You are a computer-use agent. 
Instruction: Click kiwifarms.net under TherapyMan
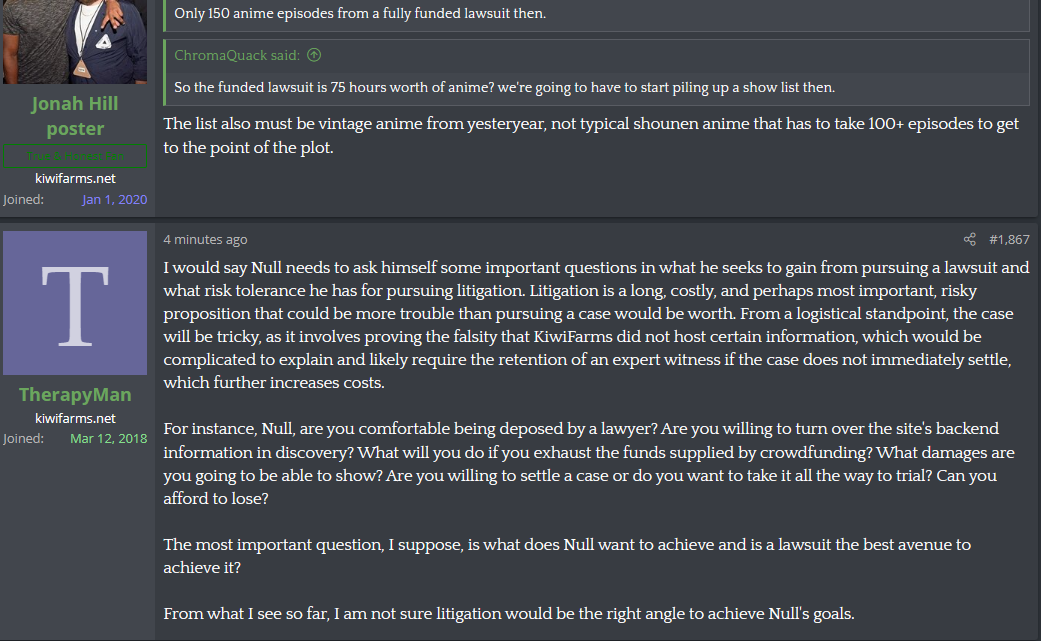[x=75, y=418]
